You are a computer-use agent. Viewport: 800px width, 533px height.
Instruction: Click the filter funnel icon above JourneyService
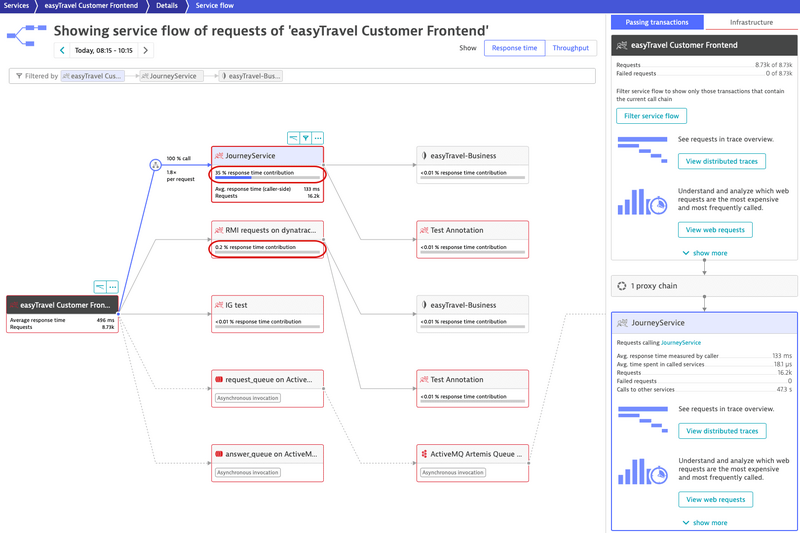[x=305, y=138]
